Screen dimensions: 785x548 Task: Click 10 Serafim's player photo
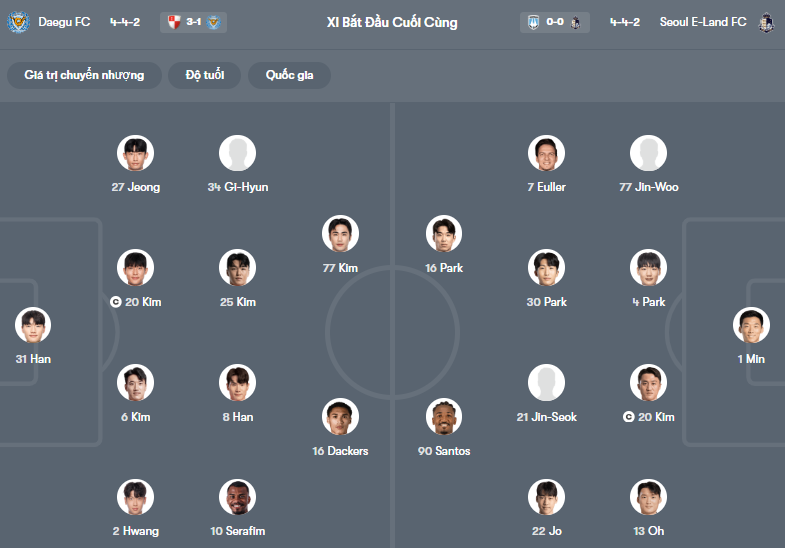238,497
